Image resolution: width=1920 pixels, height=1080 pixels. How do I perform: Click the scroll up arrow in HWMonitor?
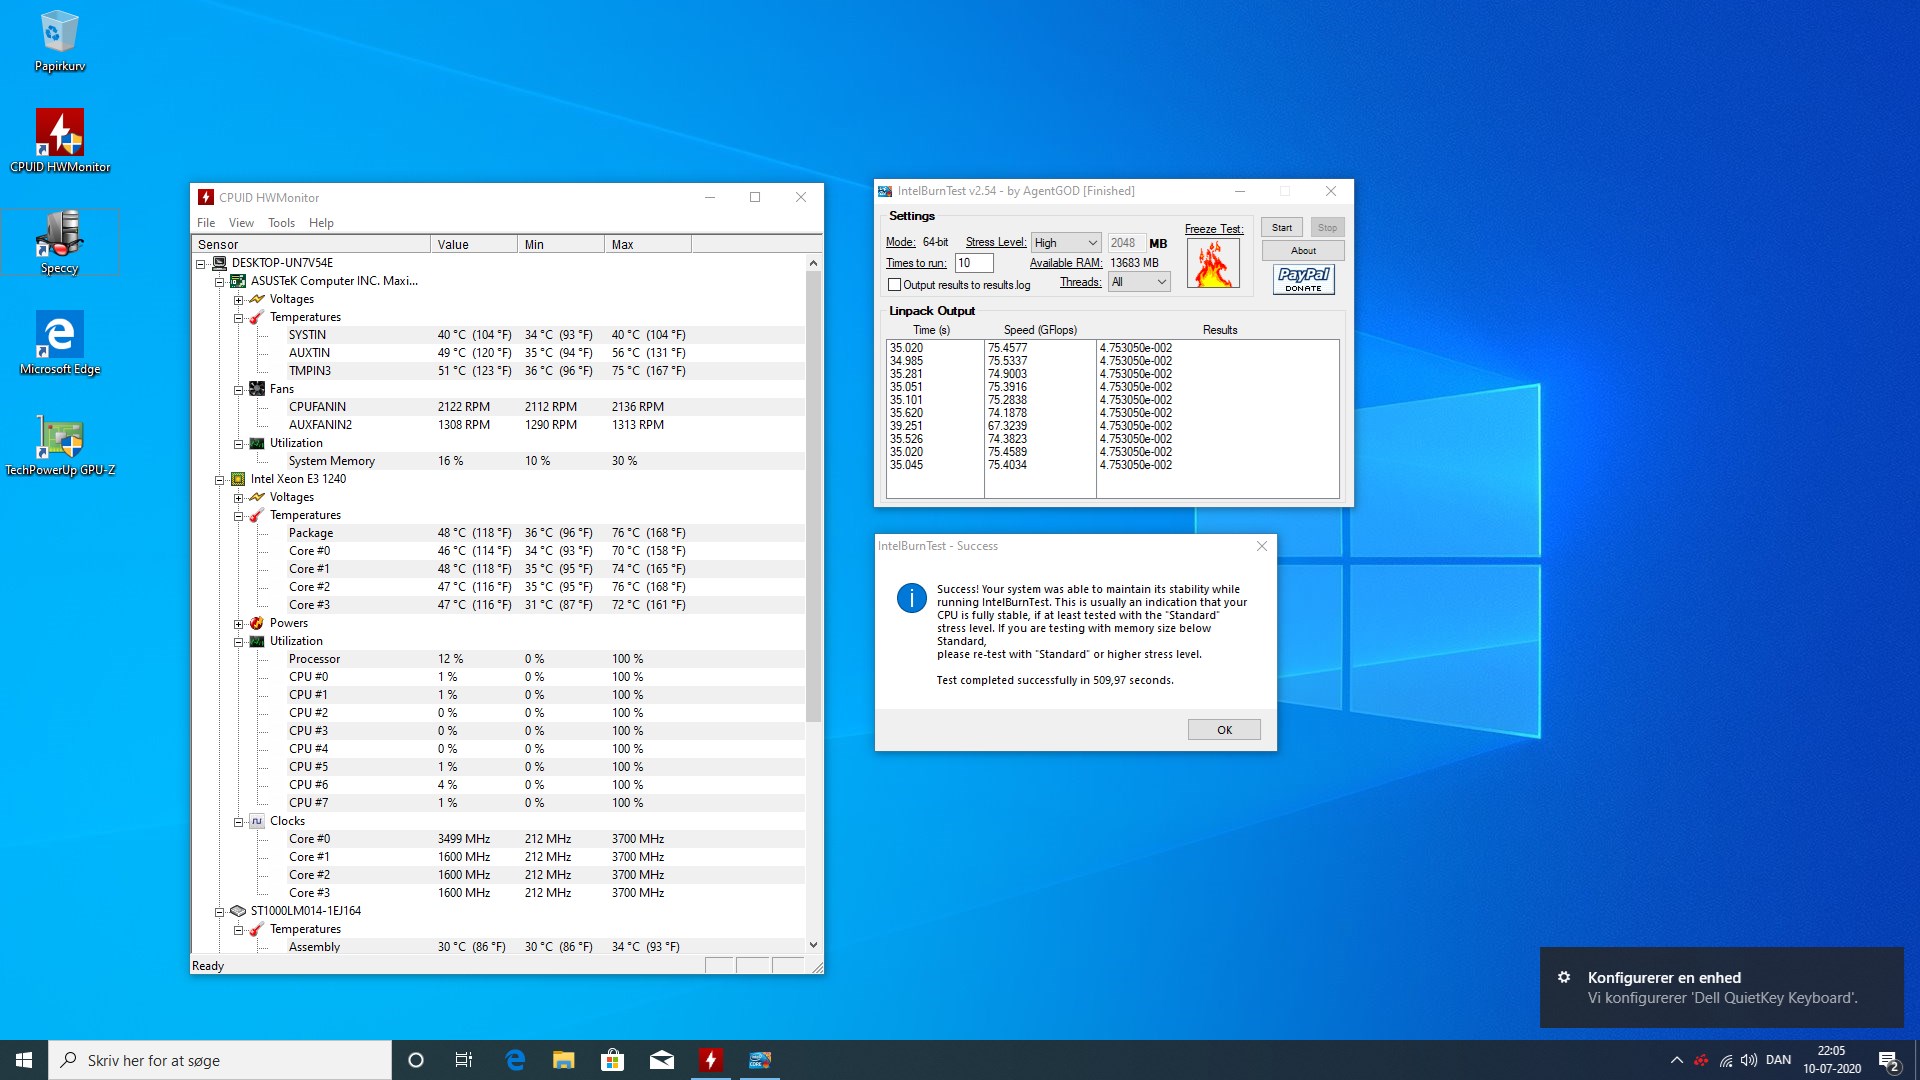pos(813,263)
